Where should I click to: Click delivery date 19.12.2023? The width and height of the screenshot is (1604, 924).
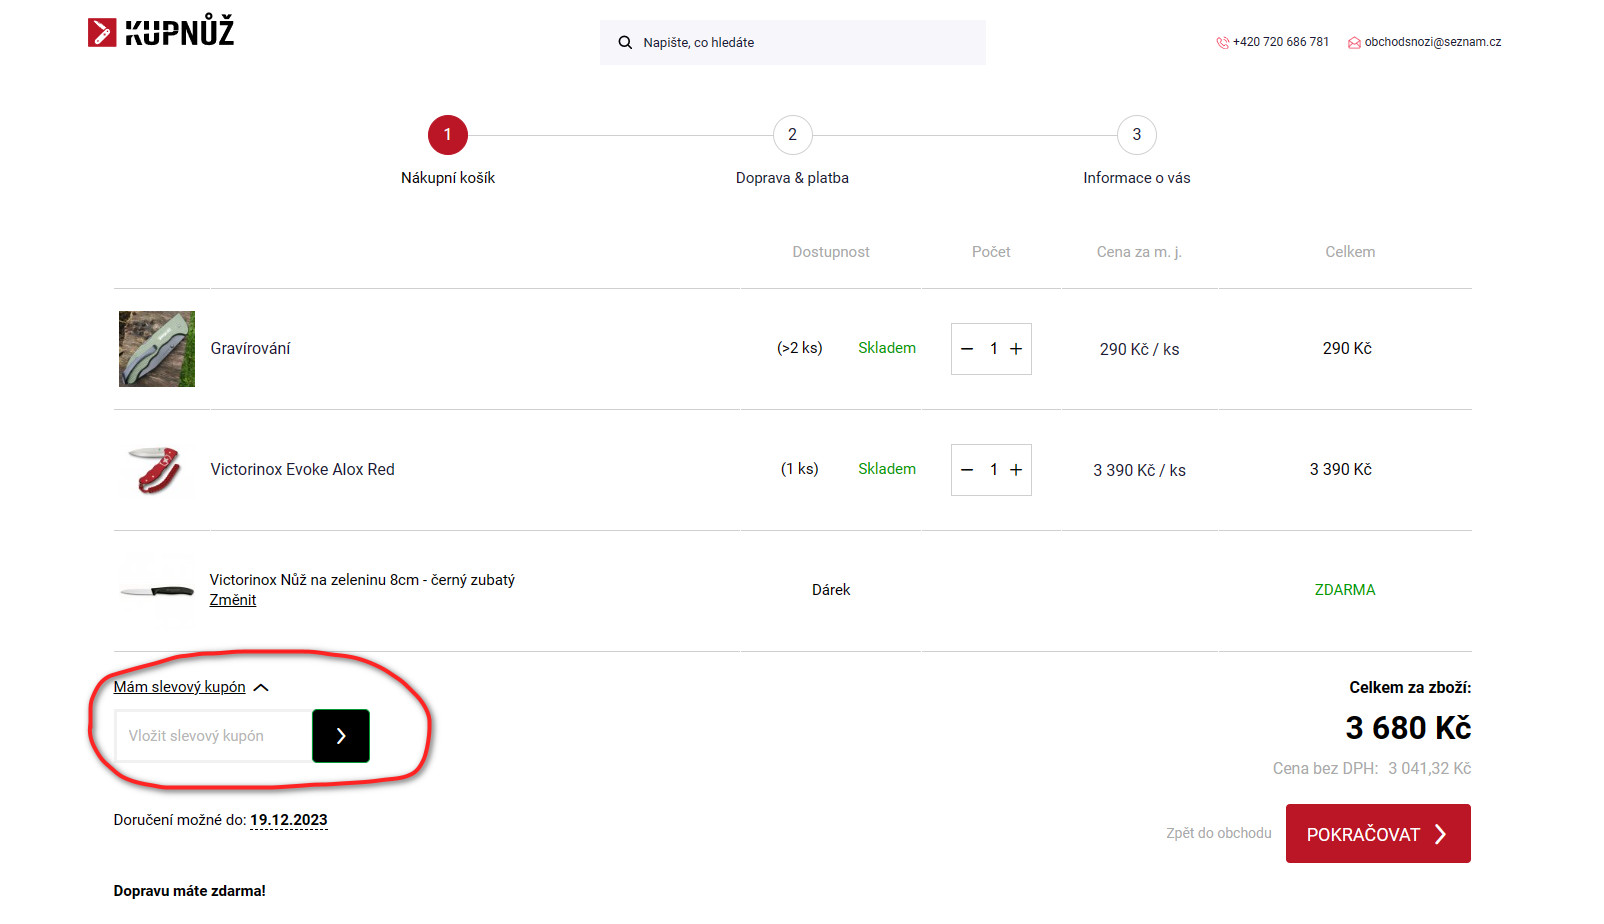[x=289, y=820]
